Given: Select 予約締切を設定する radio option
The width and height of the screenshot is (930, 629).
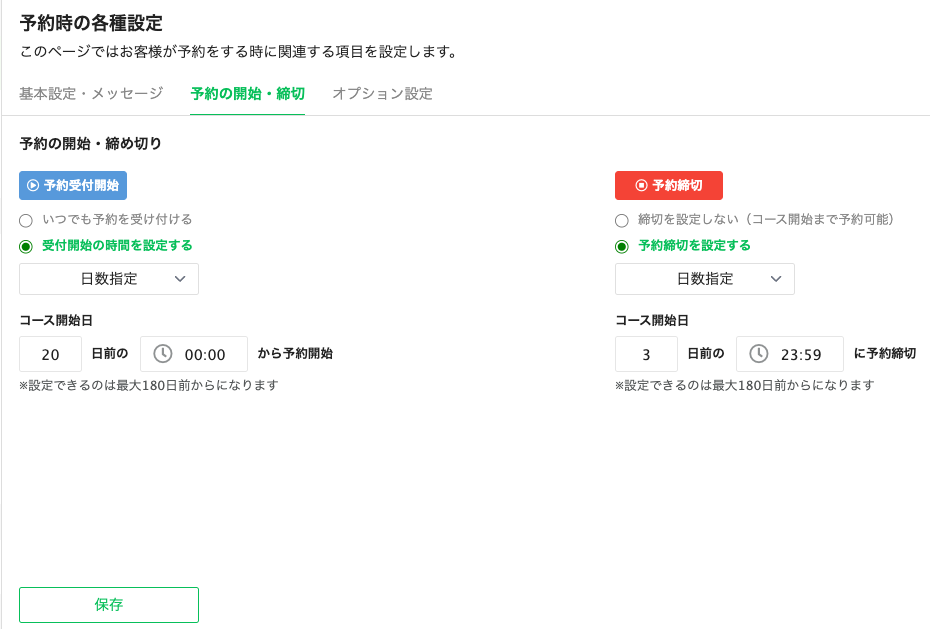Looking at the screenshot, I should [x=622, y=246].
